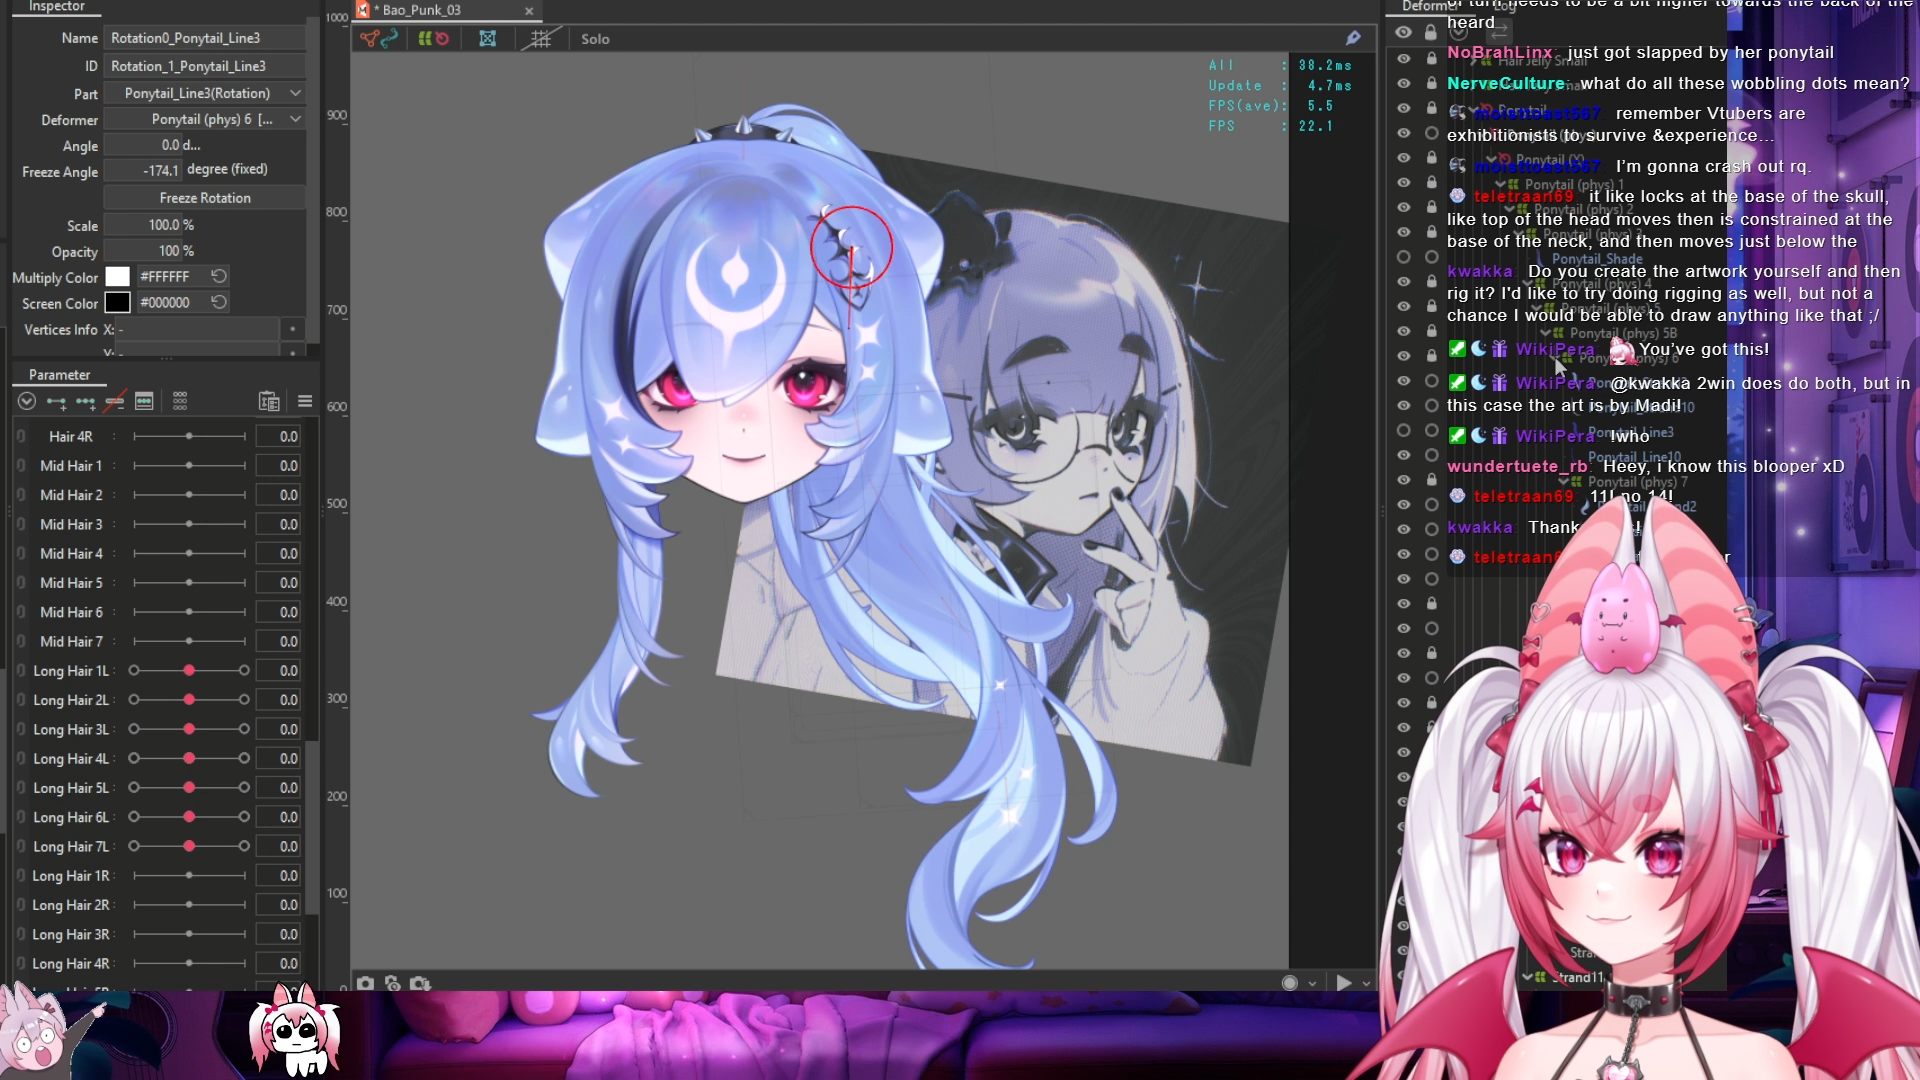Select the orange vertex edit tool icon
Screen dimensions: 1920x1080
370,39
